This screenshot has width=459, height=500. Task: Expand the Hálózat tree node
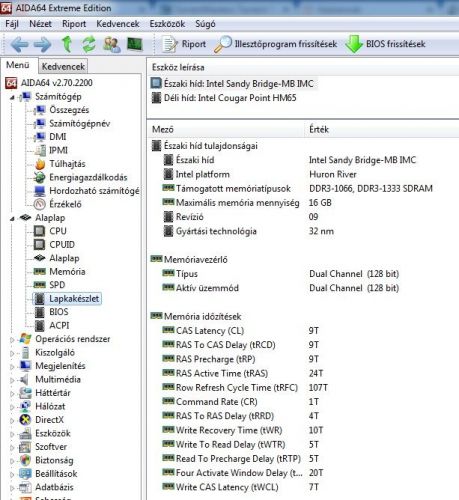[12, 407]
